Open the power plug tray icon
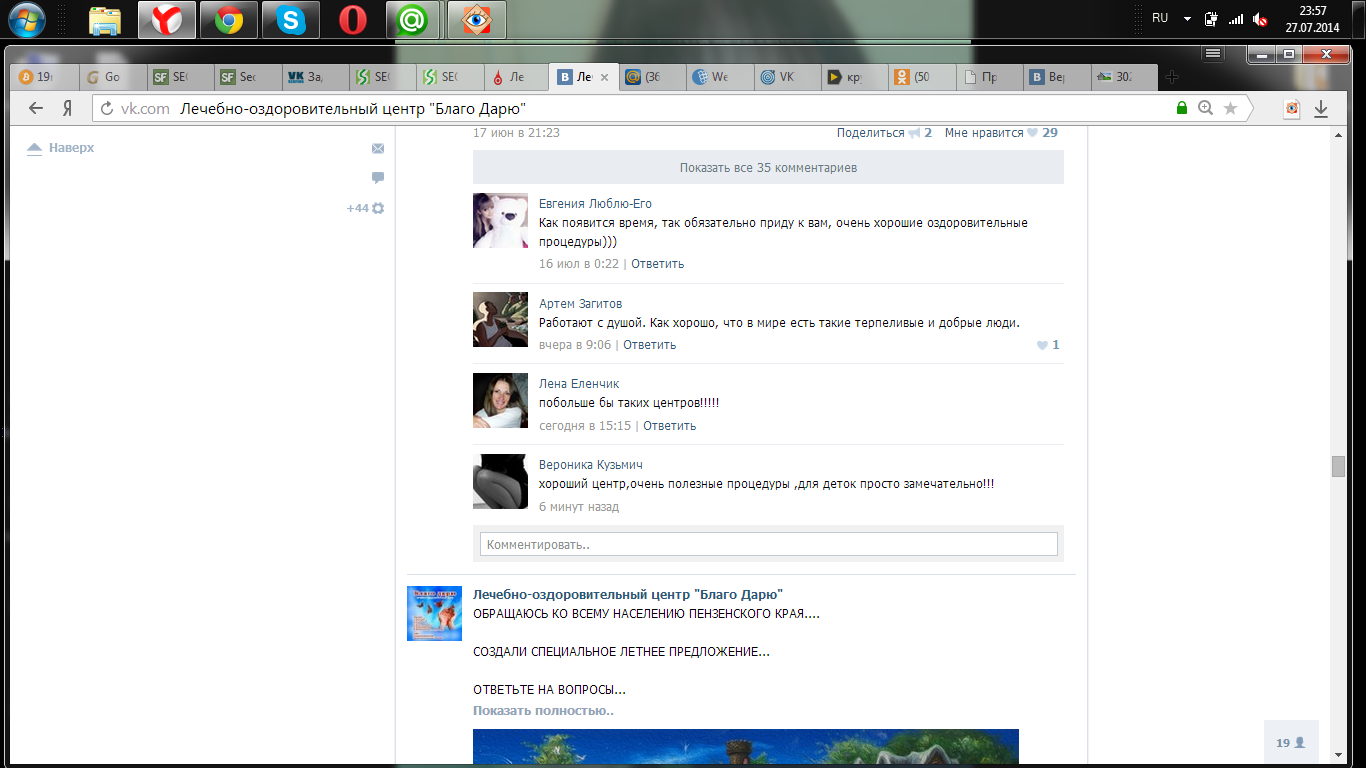Image resolution: width=1366 pixels, height=768 pixels. click(1212, 19)
